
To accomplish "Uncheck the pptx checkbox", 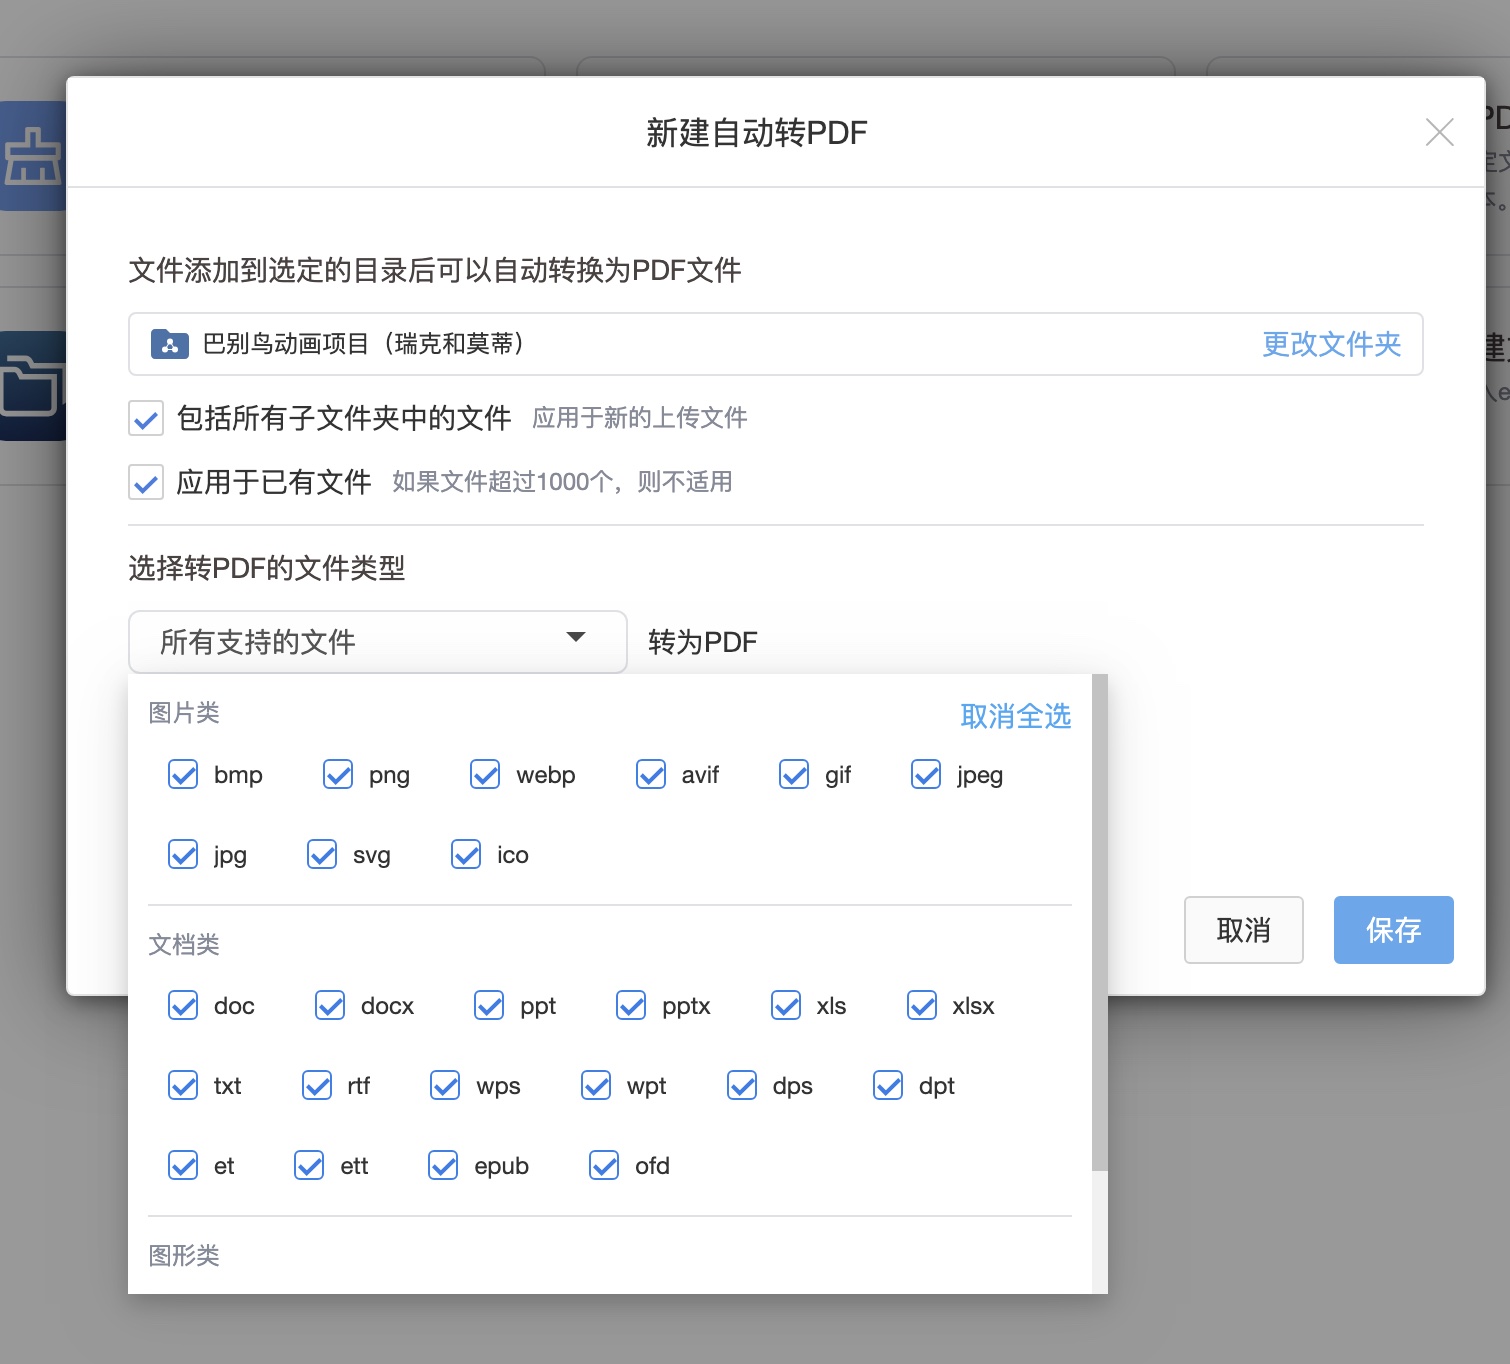I will point(631,1006).
